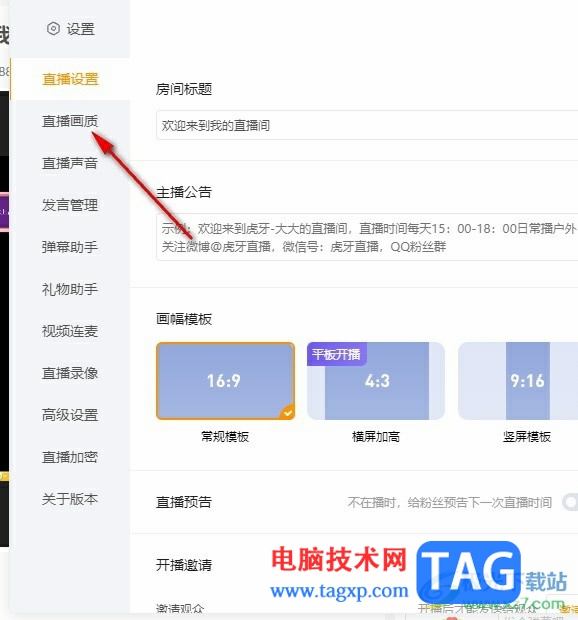Click the orange checkmark on 16:9 template
Screen dimensions: 578x620
[x=287, y=413]
